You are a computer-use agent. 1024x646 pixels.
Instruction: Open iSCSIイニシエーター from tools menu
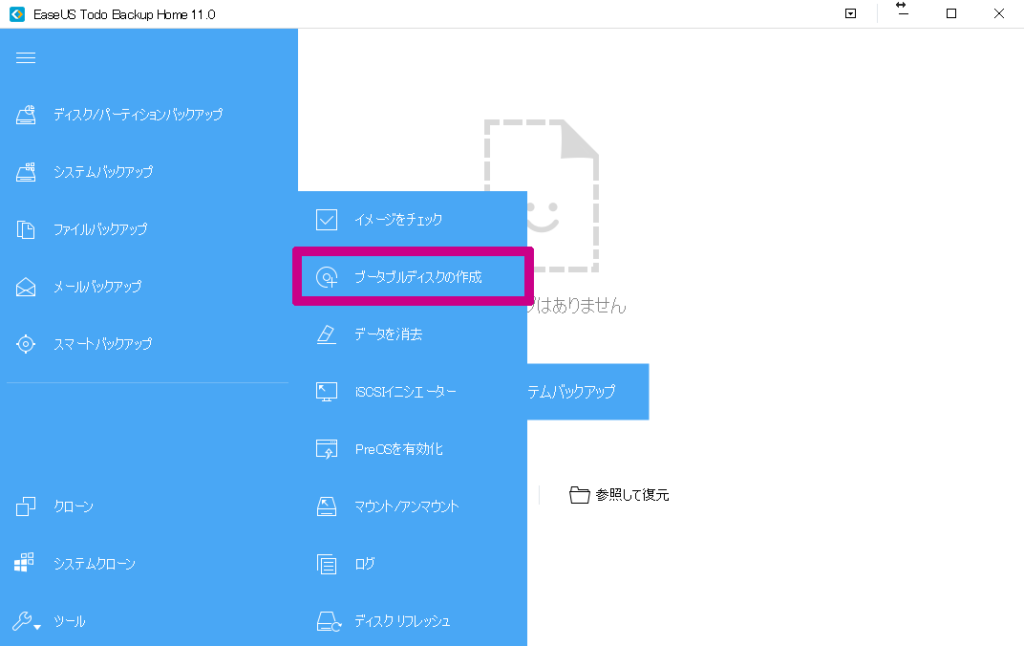click(405, 392)
